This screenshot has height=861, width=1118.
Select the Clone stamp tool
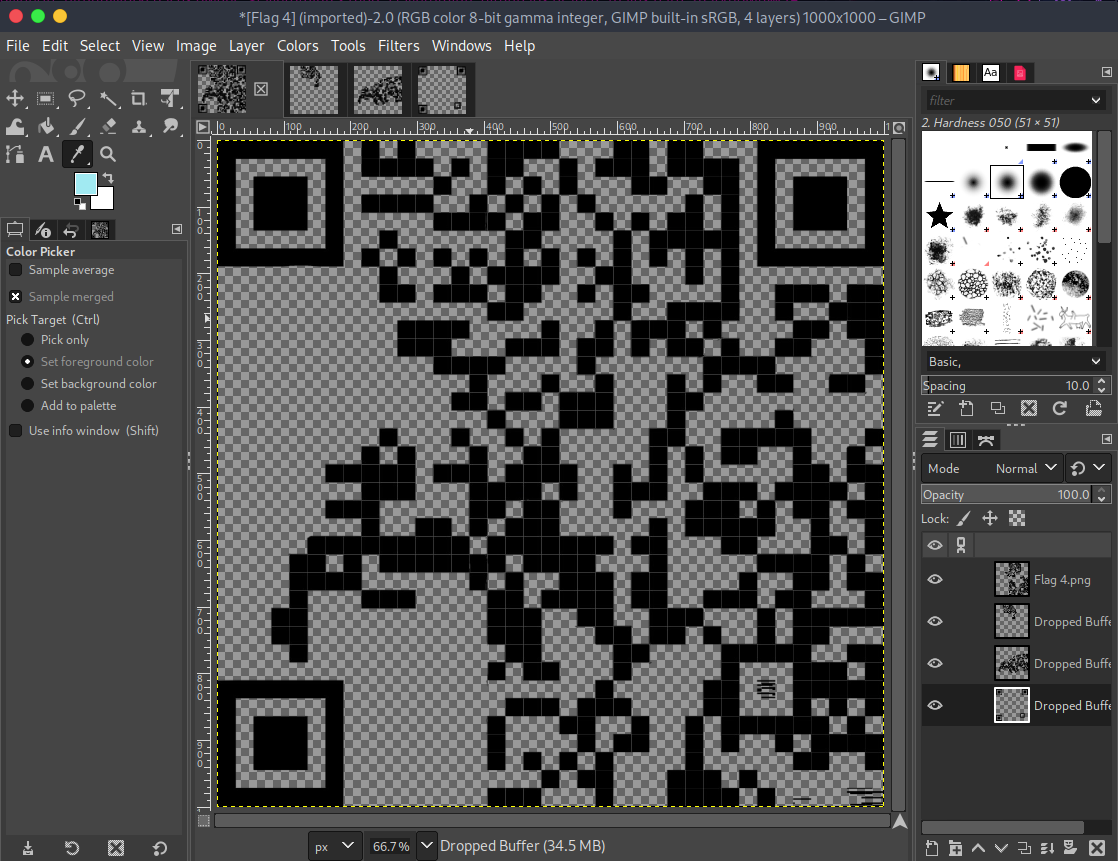point(139,127)
